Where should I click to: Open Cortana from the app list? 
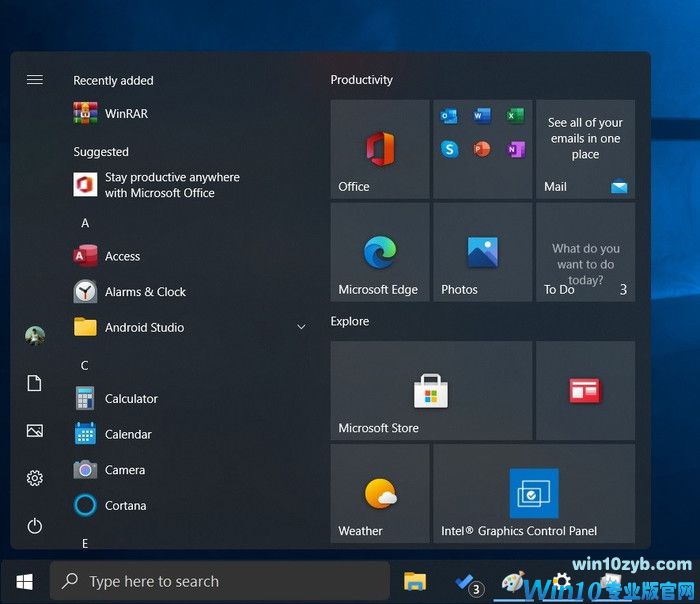tap(125, 506)
